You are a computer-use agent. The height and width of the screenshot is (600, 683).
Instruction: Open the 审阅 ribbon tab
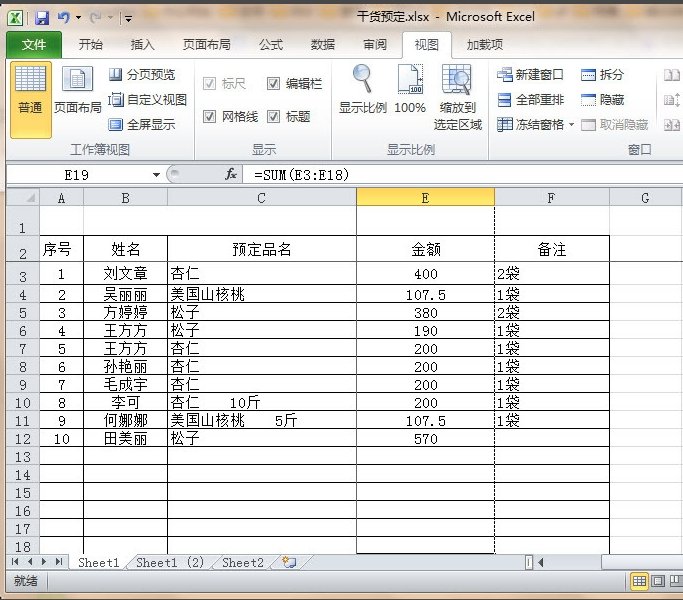coord(375,44)
